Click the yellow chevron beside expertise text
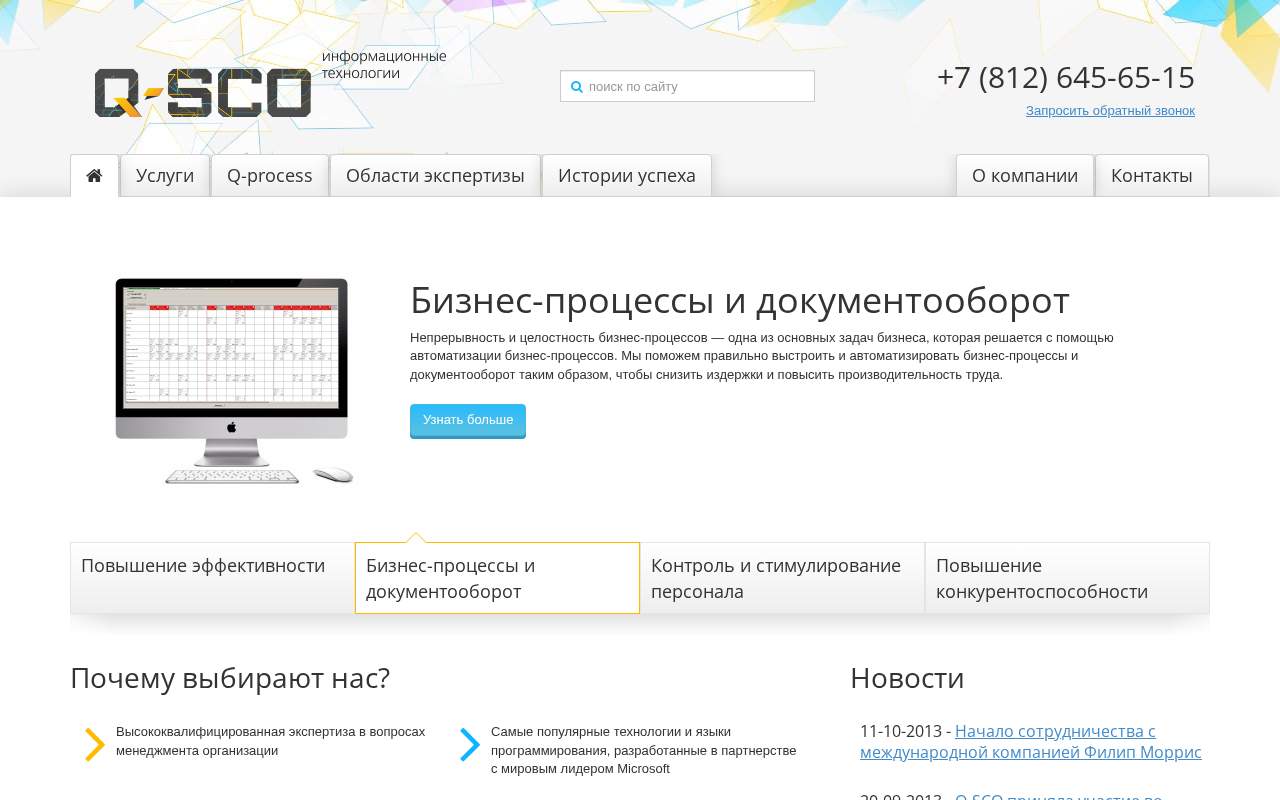 tap(95, 745)
